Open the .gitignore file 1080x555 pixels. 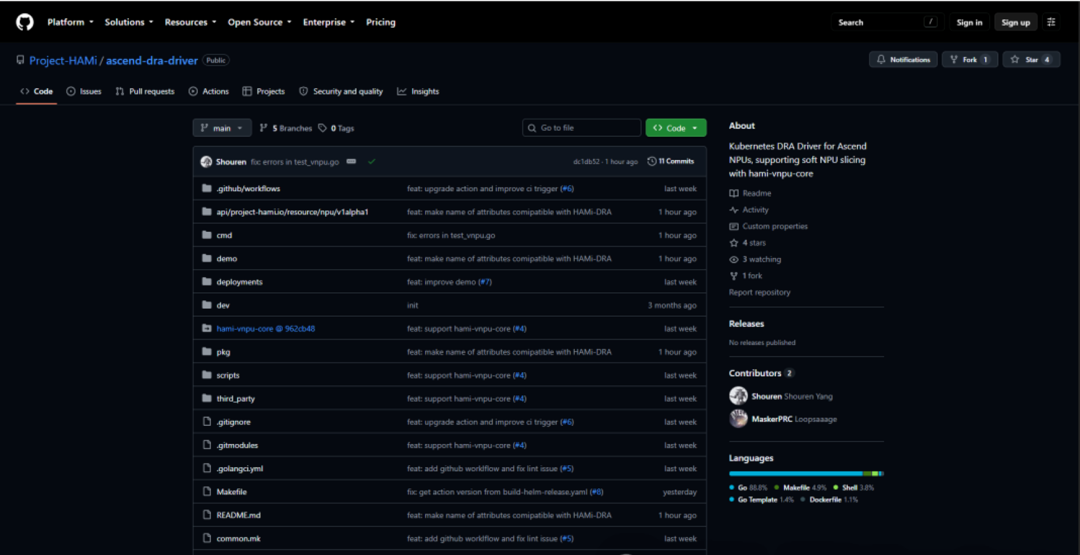[x=233, y=422]
